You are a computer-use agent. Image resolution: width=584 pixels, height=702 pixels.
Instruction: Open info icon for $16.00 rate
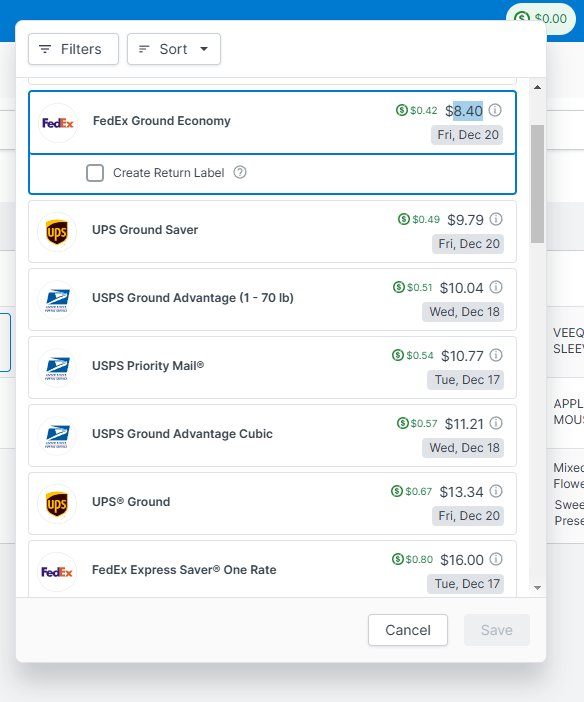tap(496, 560)
